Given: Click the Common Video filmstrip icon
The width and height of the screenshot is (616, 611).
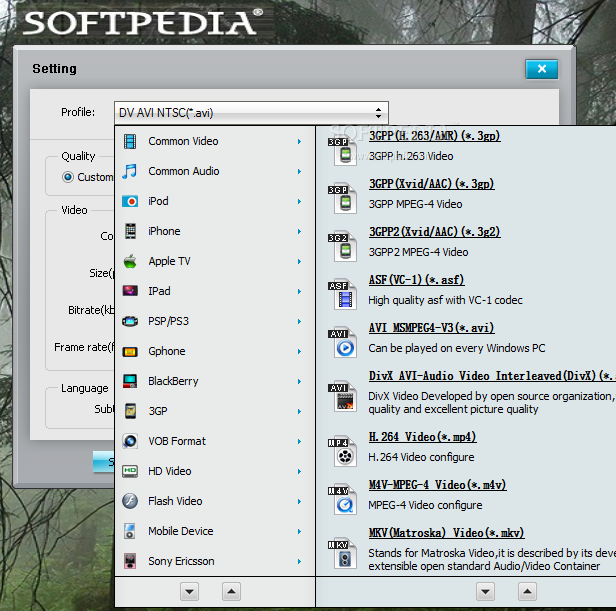Looking at the screenshot, I should click(x=130, y=141).
